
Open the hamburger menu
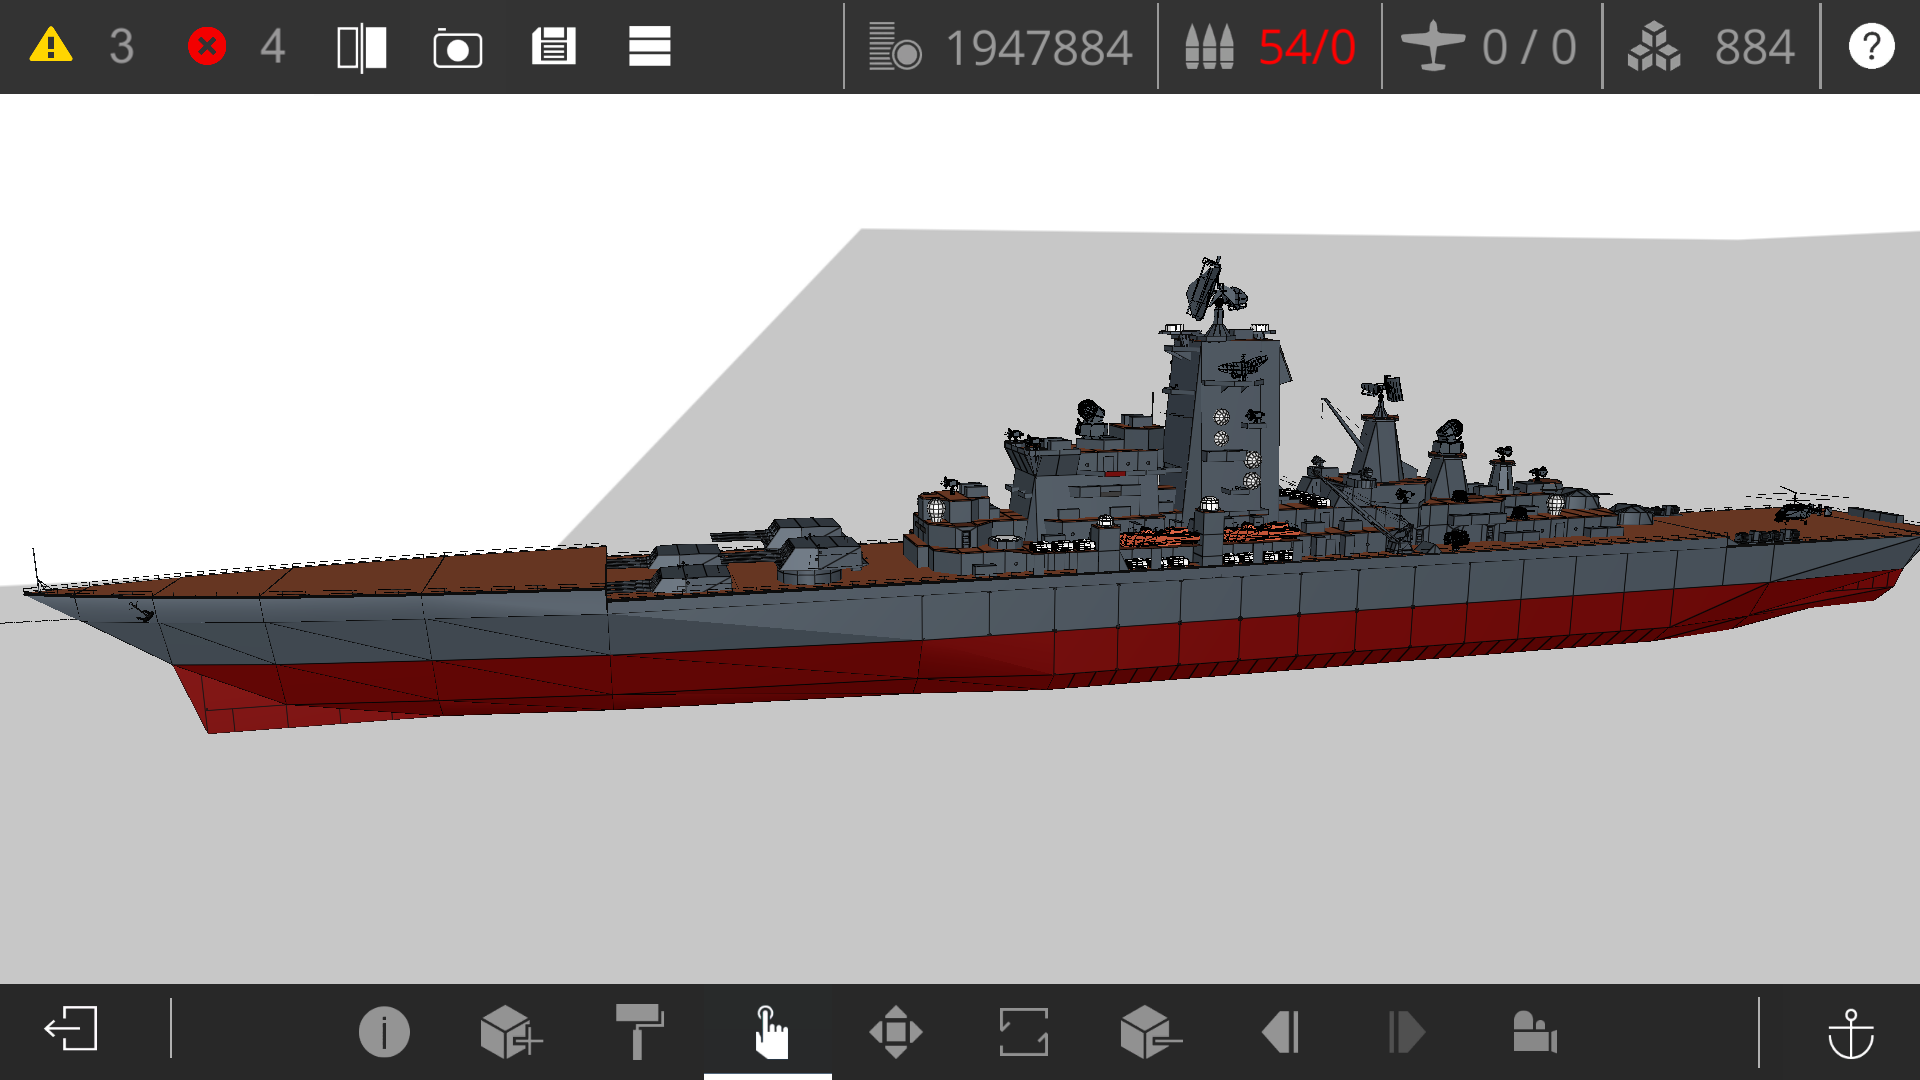[x=649, y=47]
